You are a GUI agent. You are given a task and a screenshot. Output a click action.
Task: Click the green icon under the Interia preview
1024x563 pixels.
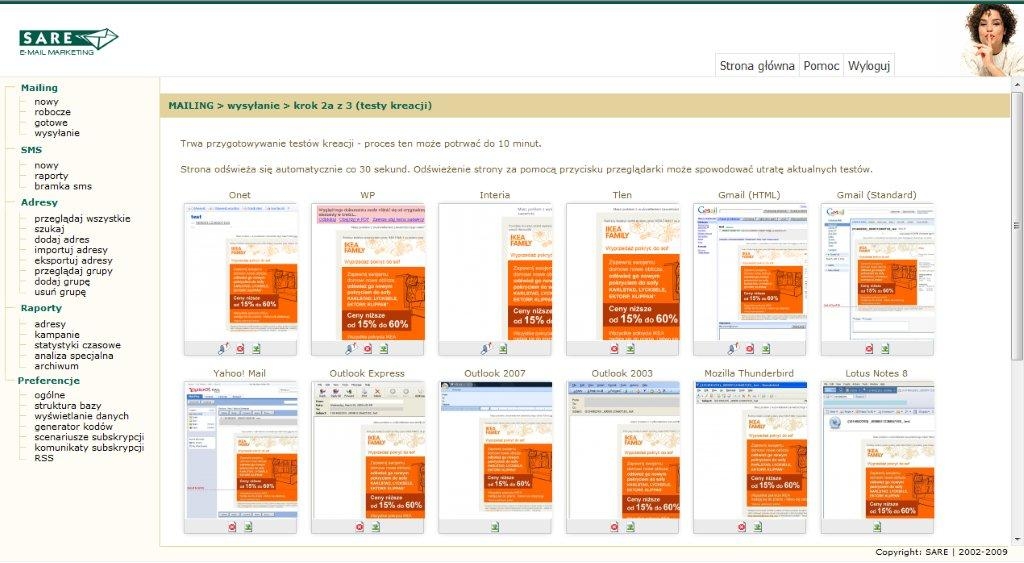pos(502,348)
